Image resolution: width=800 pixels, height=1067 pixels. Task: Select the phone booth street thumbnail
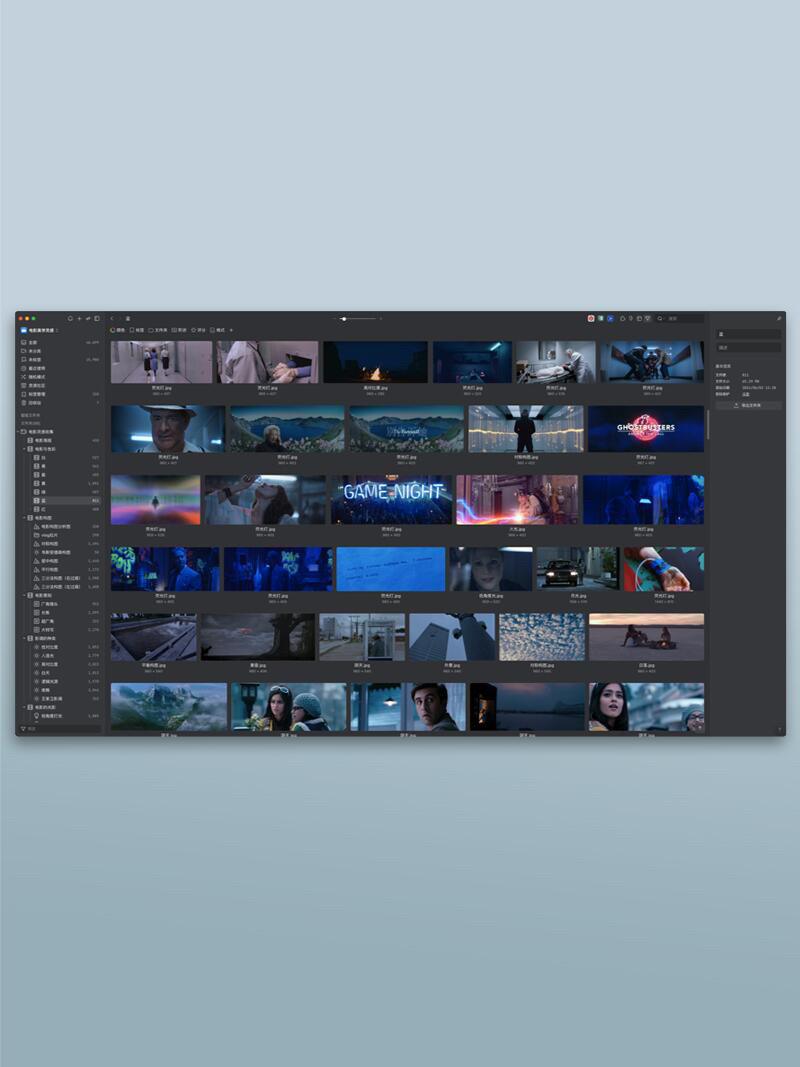tap(362, 637)
